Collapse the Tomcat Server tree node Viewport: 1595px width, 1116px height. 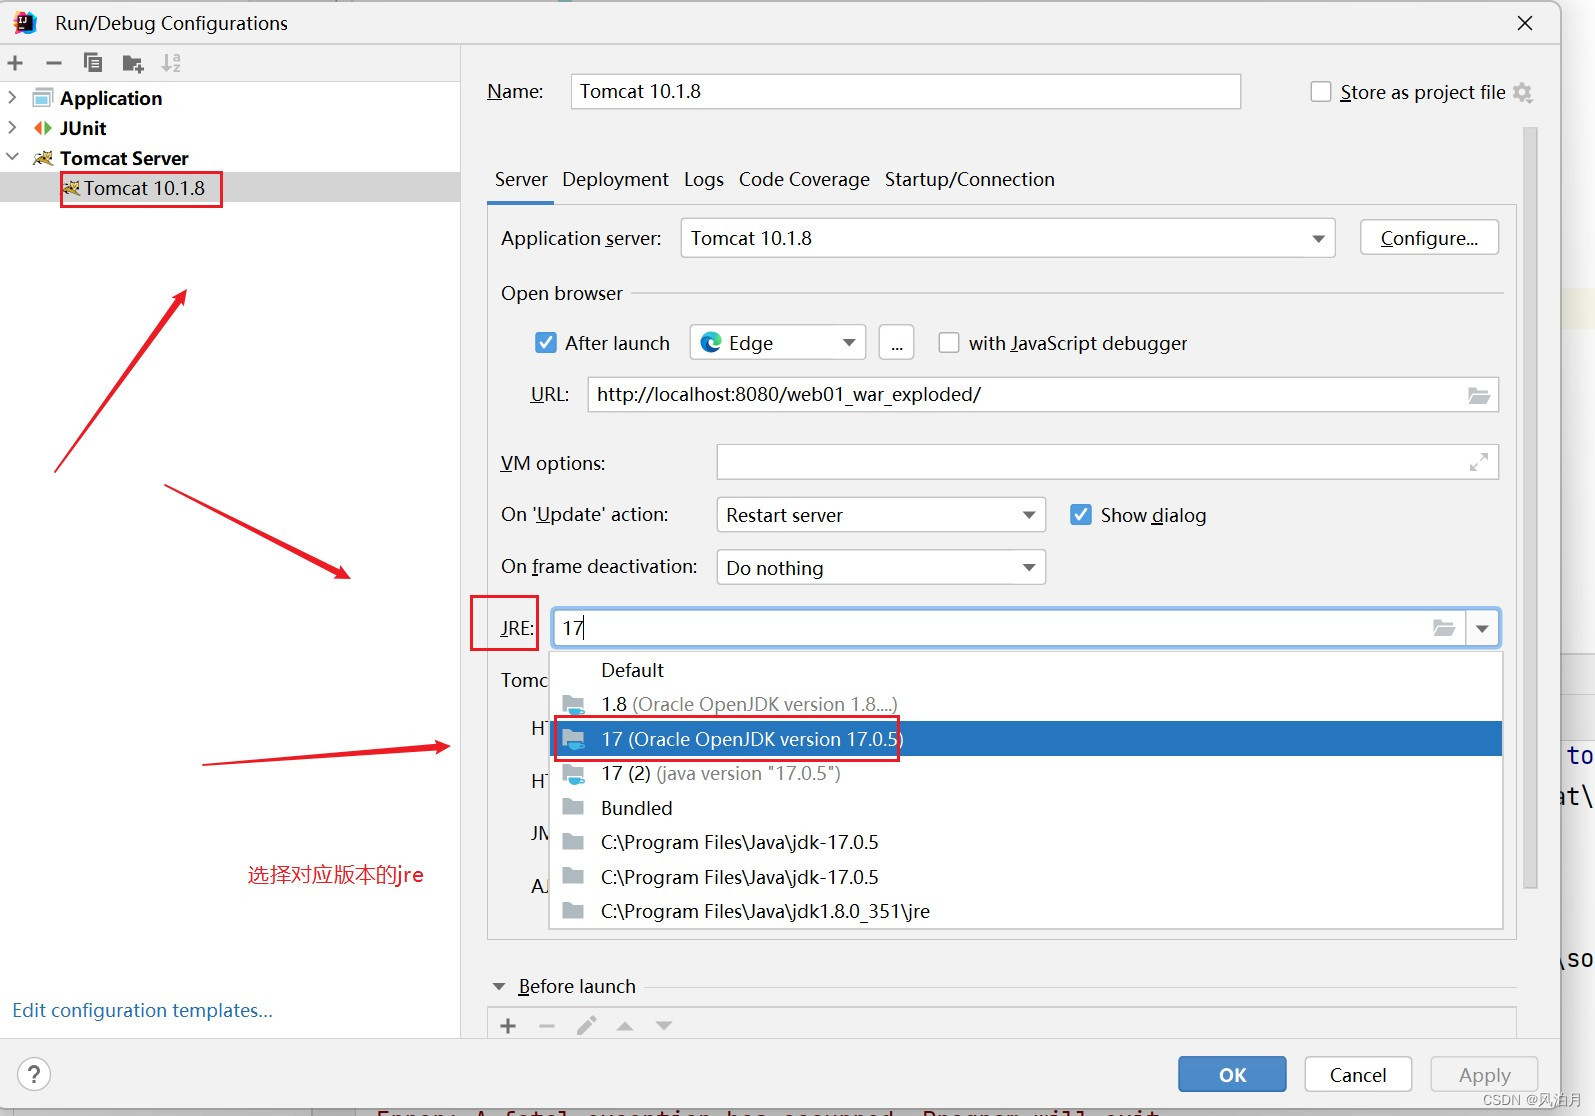(x=12, y=157)
